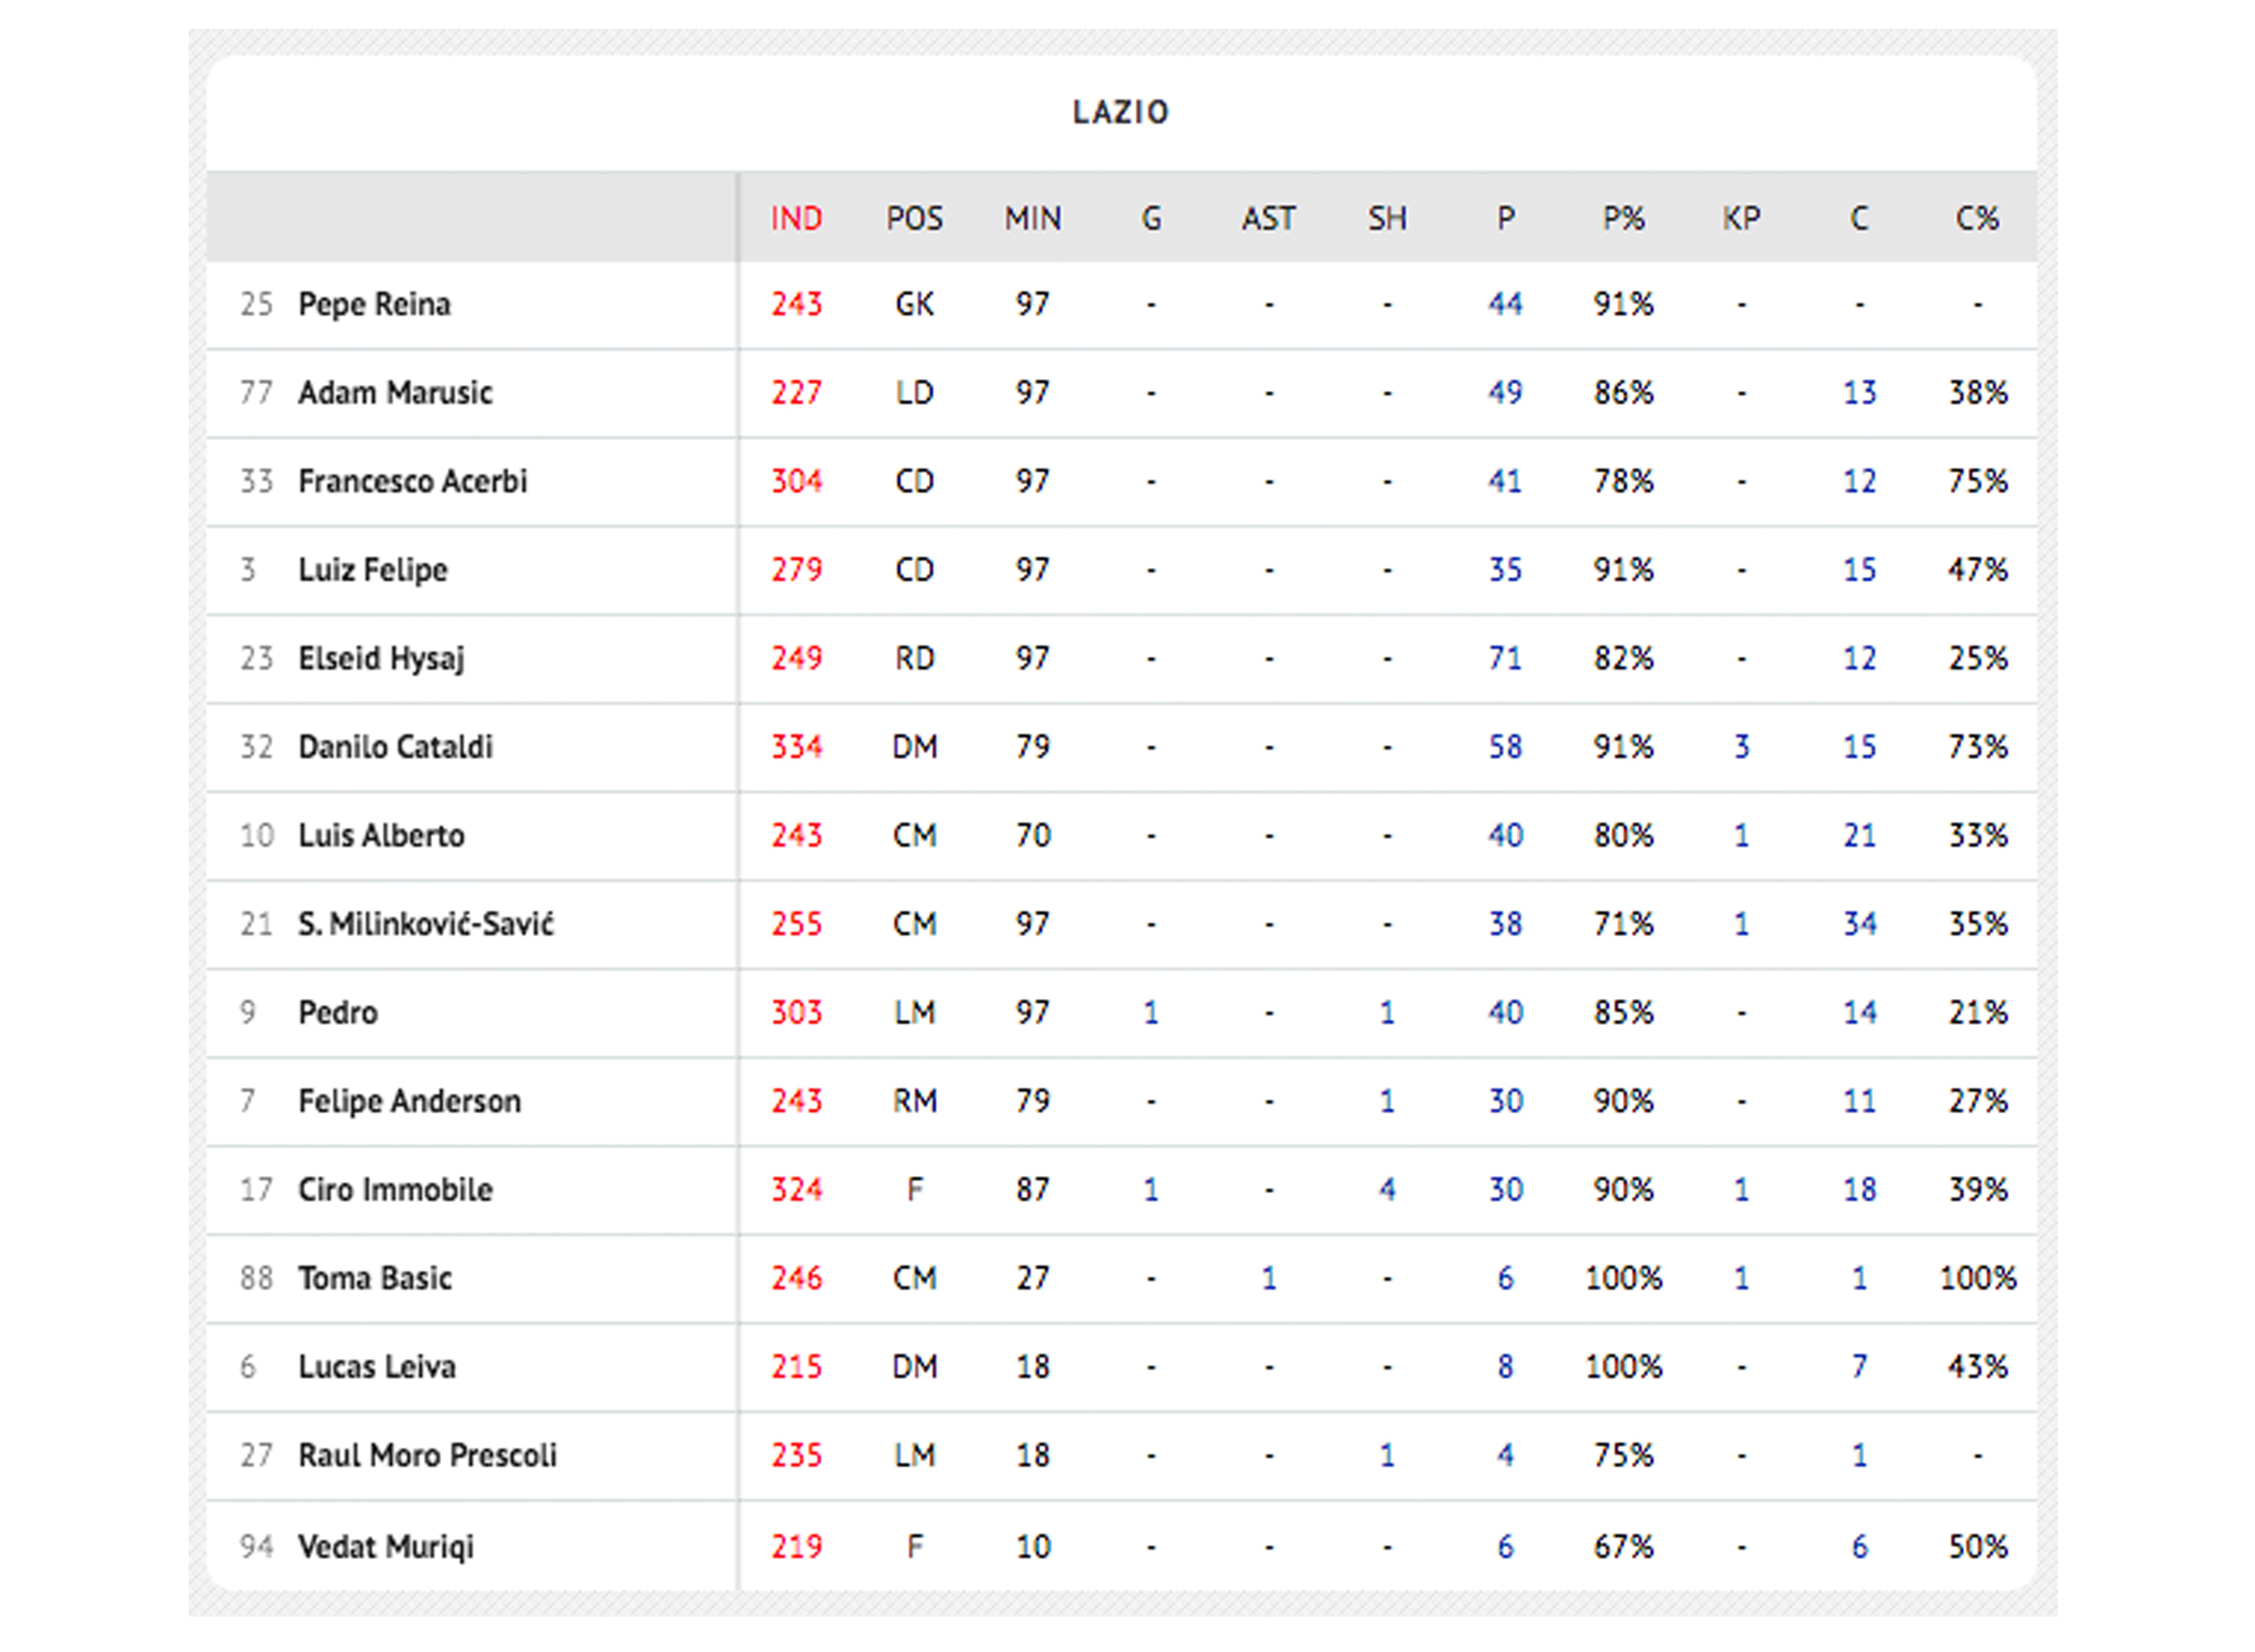
Task: Click Immobile's minutes value 87
Action: [x=1033, y=1190]
